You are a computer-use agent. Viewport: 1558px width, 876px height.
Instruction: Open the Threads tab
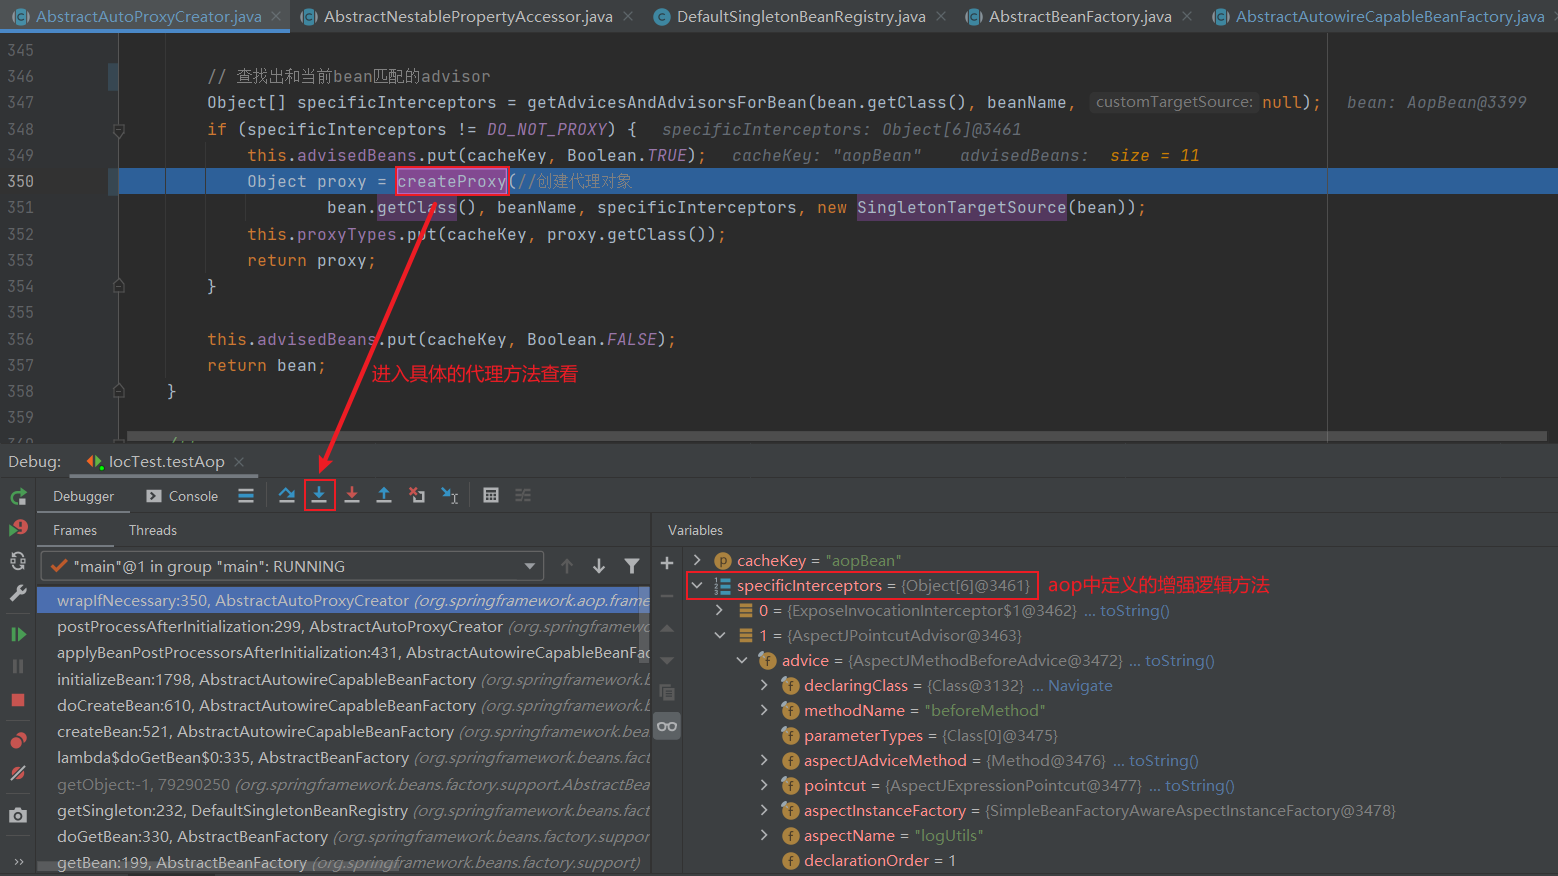click(x=153, y=530)
